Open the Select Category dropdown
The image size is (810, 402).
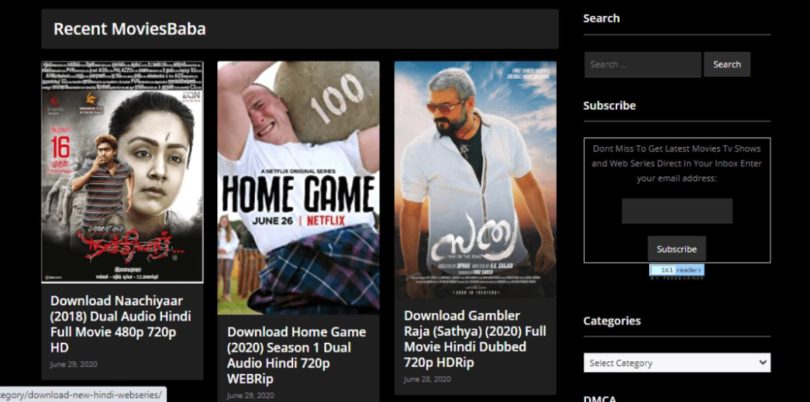point(677,363)
